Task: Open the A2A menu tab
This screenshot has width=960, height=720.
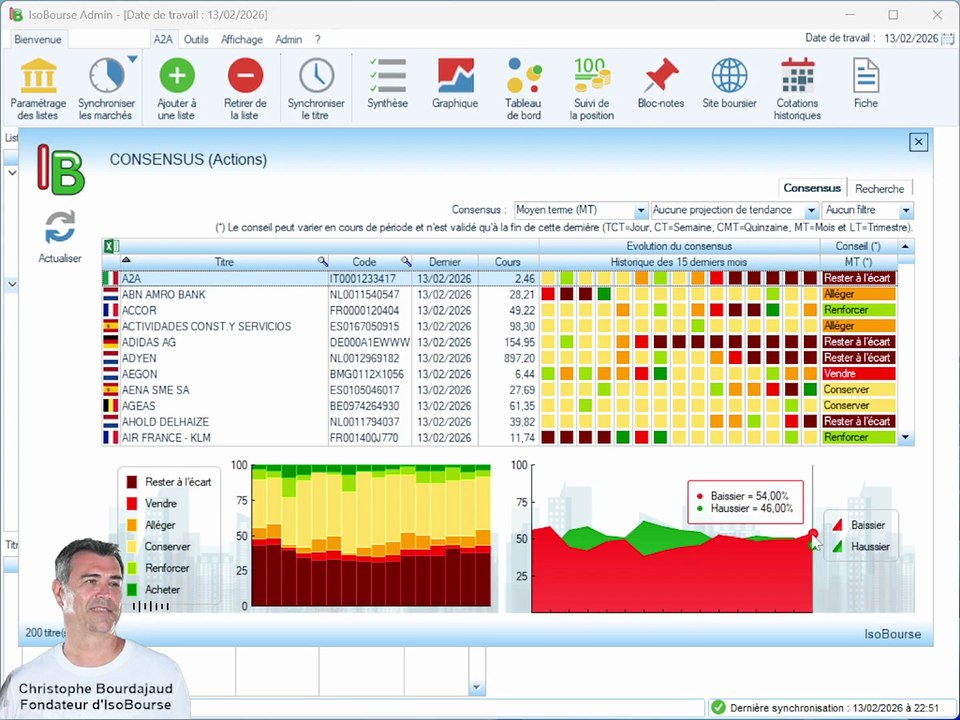Action: point(163,39)
